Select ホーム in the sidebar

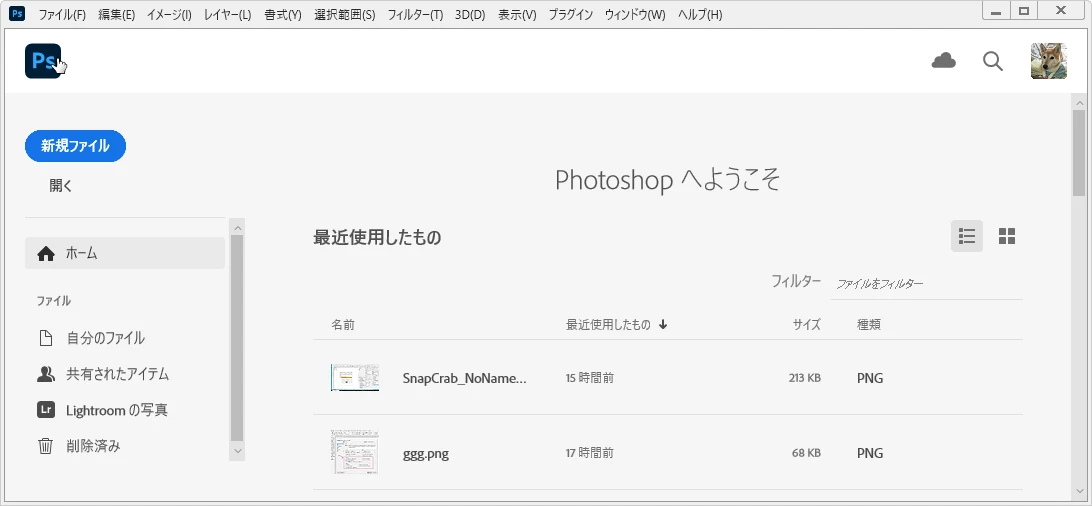[125, 253]
